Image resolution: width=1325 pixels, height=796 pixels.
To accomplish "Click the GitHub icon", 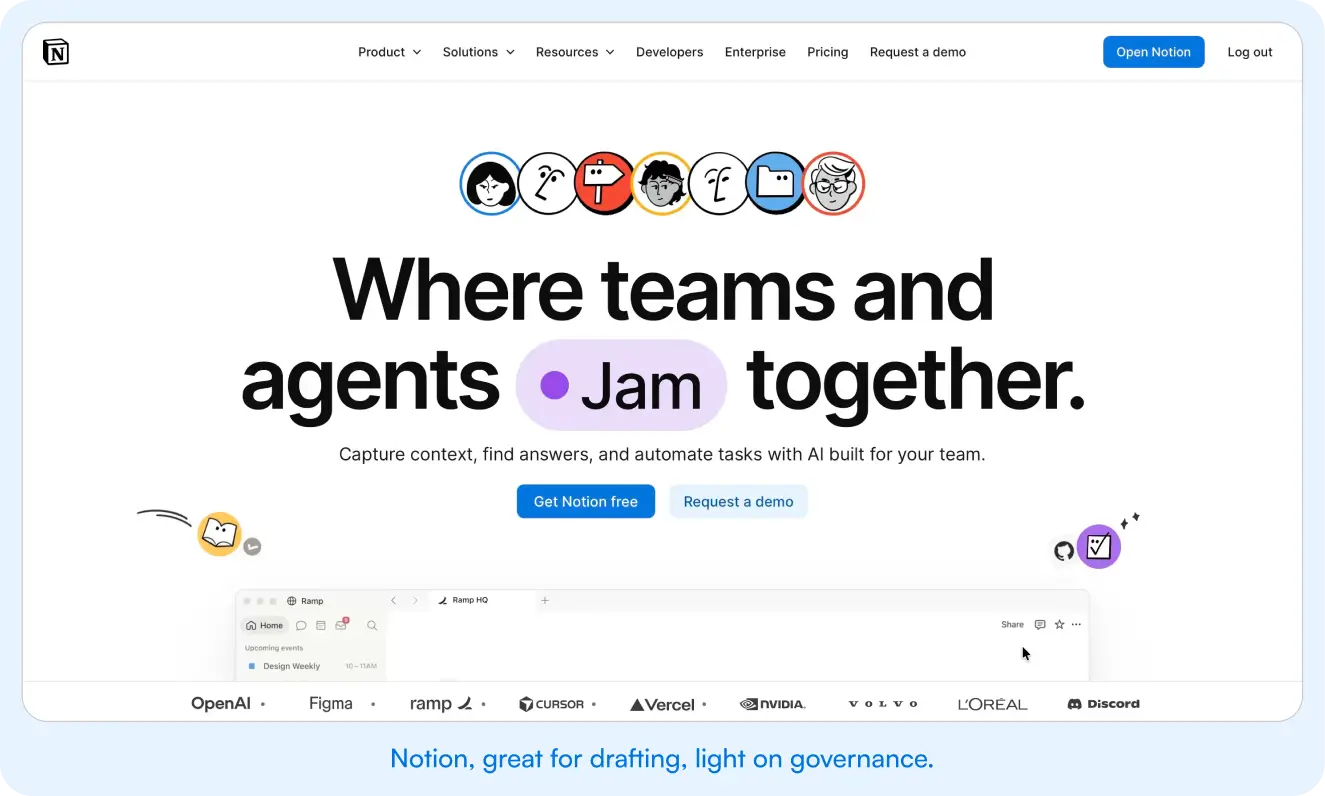I will point(1064,551).
